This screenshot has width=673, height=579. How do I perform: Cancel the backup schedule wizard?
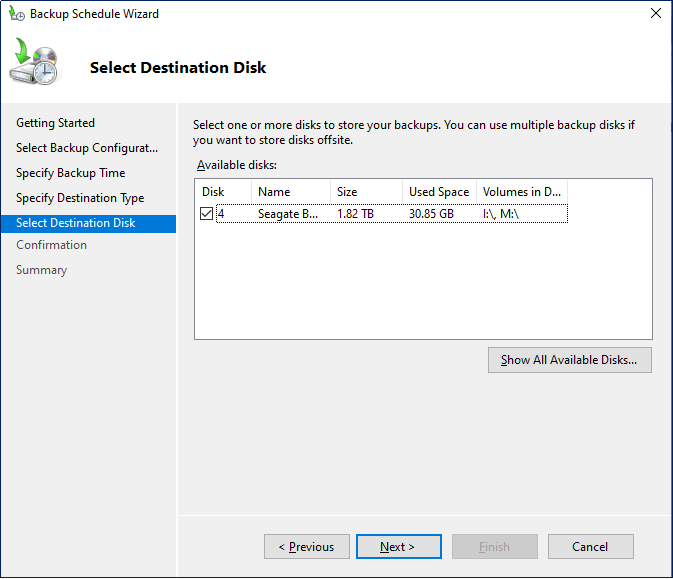590,547
